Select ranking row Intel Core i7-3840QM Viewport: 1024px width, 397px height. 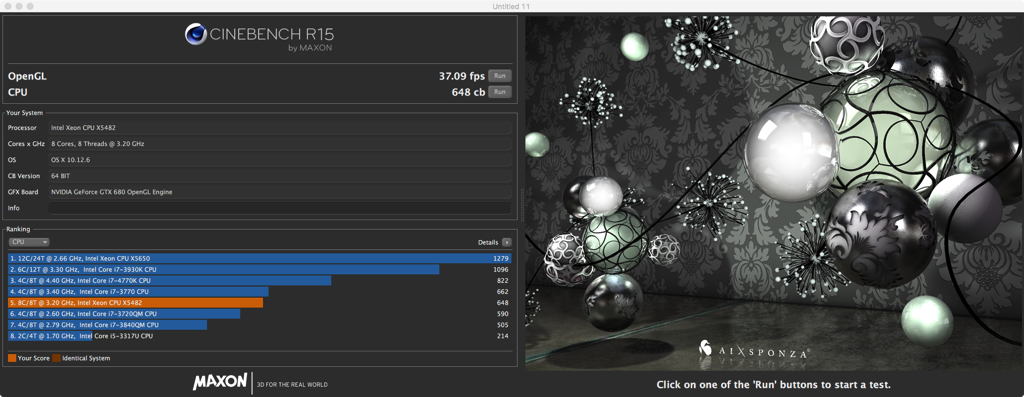coord(260,325)
